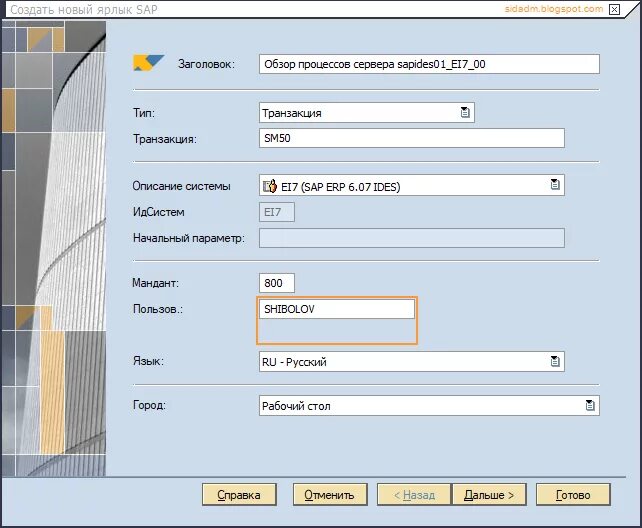642x528 pixels.
Task: Click the Город: label
Action: (x=149, y=405)
